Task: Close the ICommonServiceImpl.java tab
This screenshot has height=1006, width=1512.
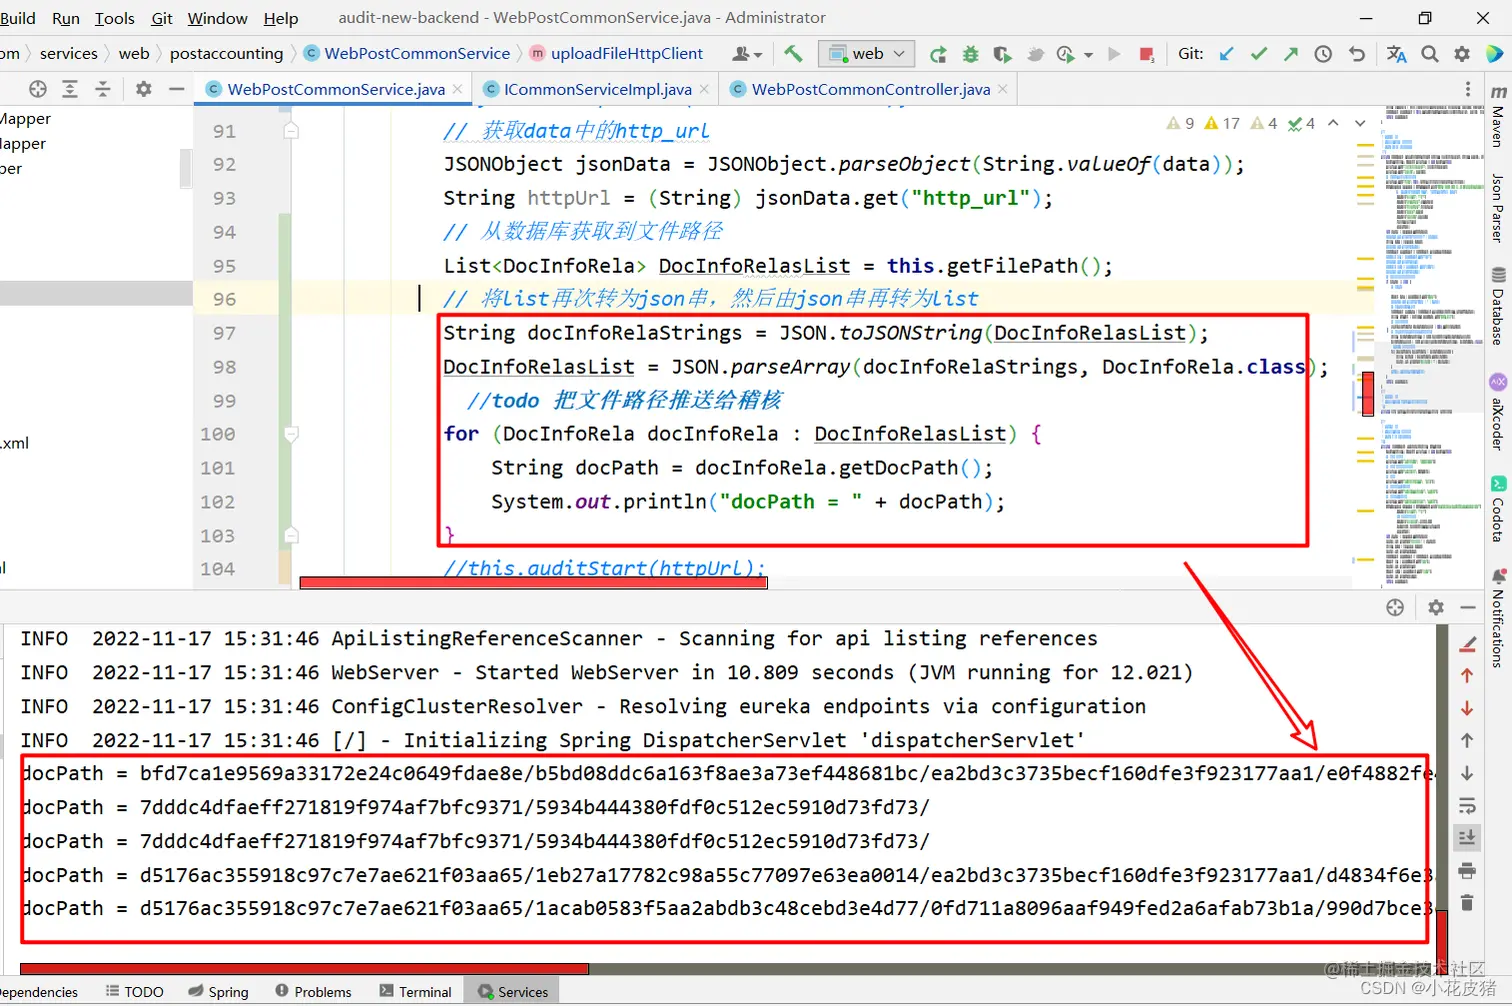Action: [x=704, y=89]
